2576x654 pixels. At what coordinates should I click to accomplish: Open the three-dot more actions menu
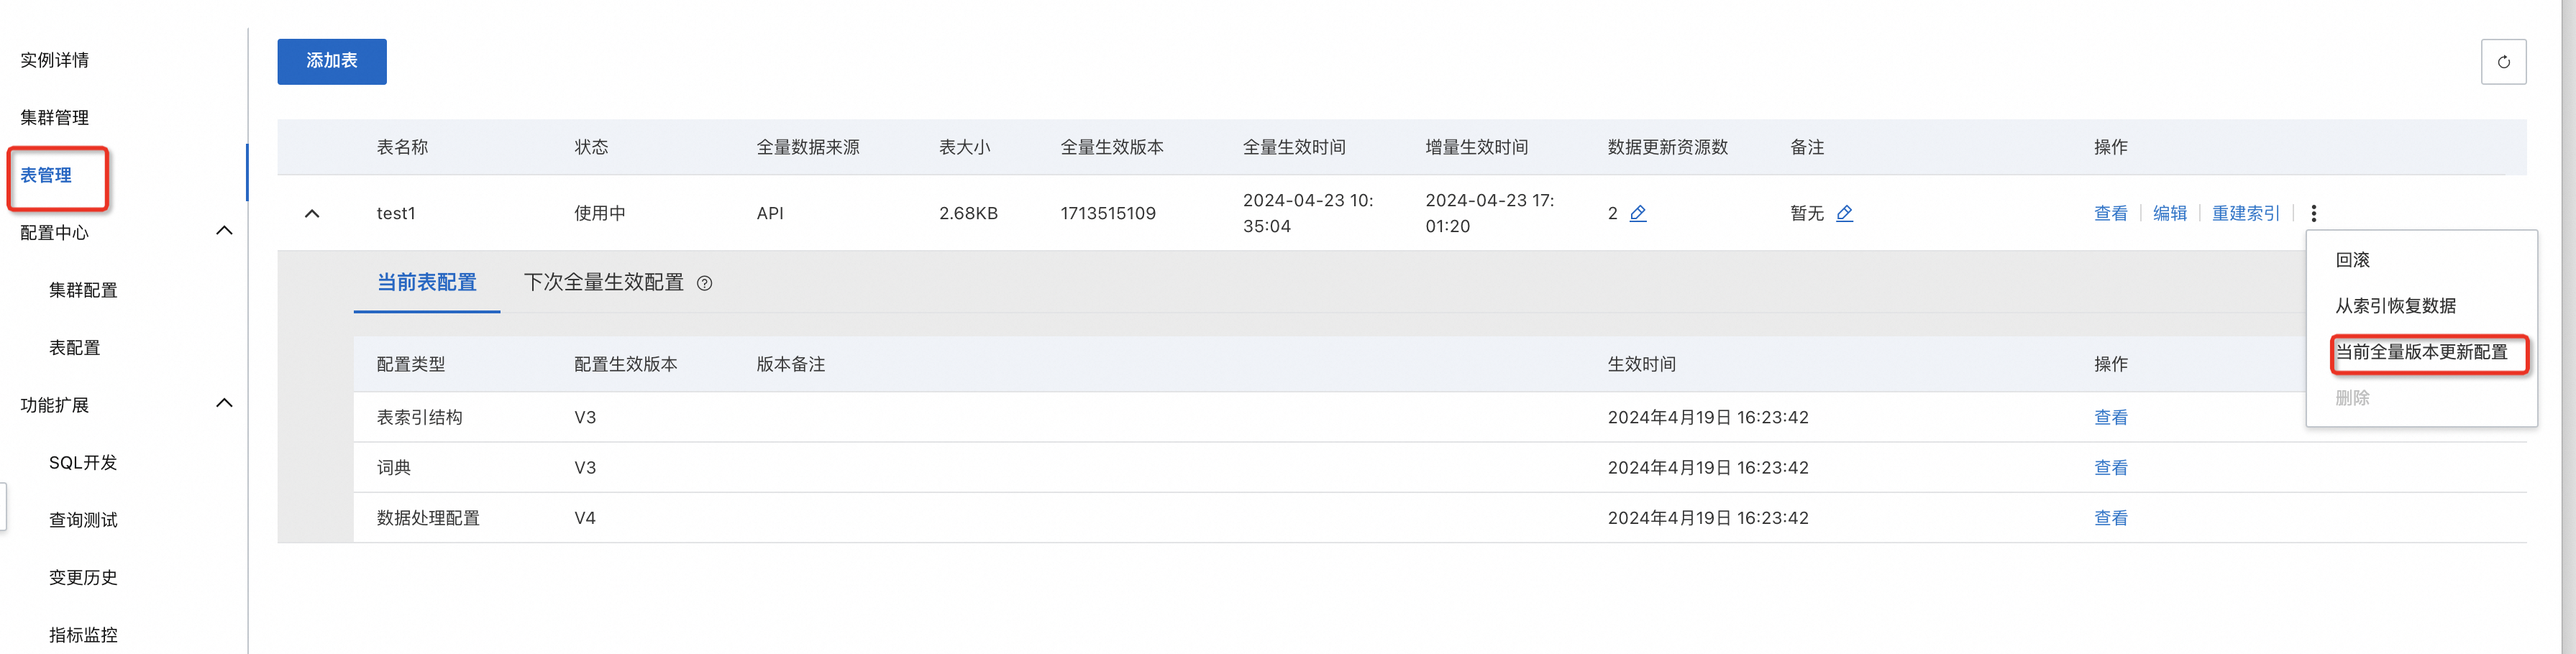tap(2313, 213)
